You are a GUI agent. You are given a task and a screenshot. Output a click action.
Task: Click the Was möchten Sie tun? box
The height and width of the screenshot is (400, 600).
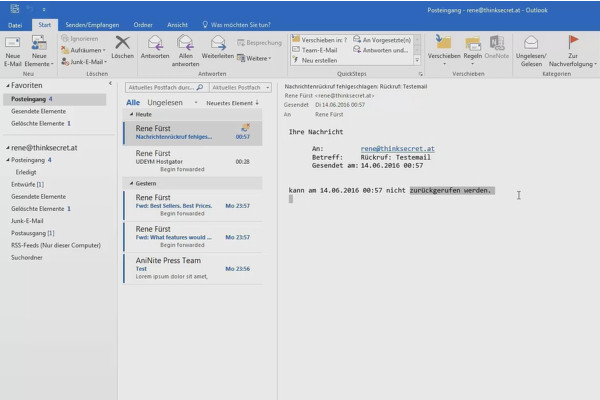click(236, 25)
